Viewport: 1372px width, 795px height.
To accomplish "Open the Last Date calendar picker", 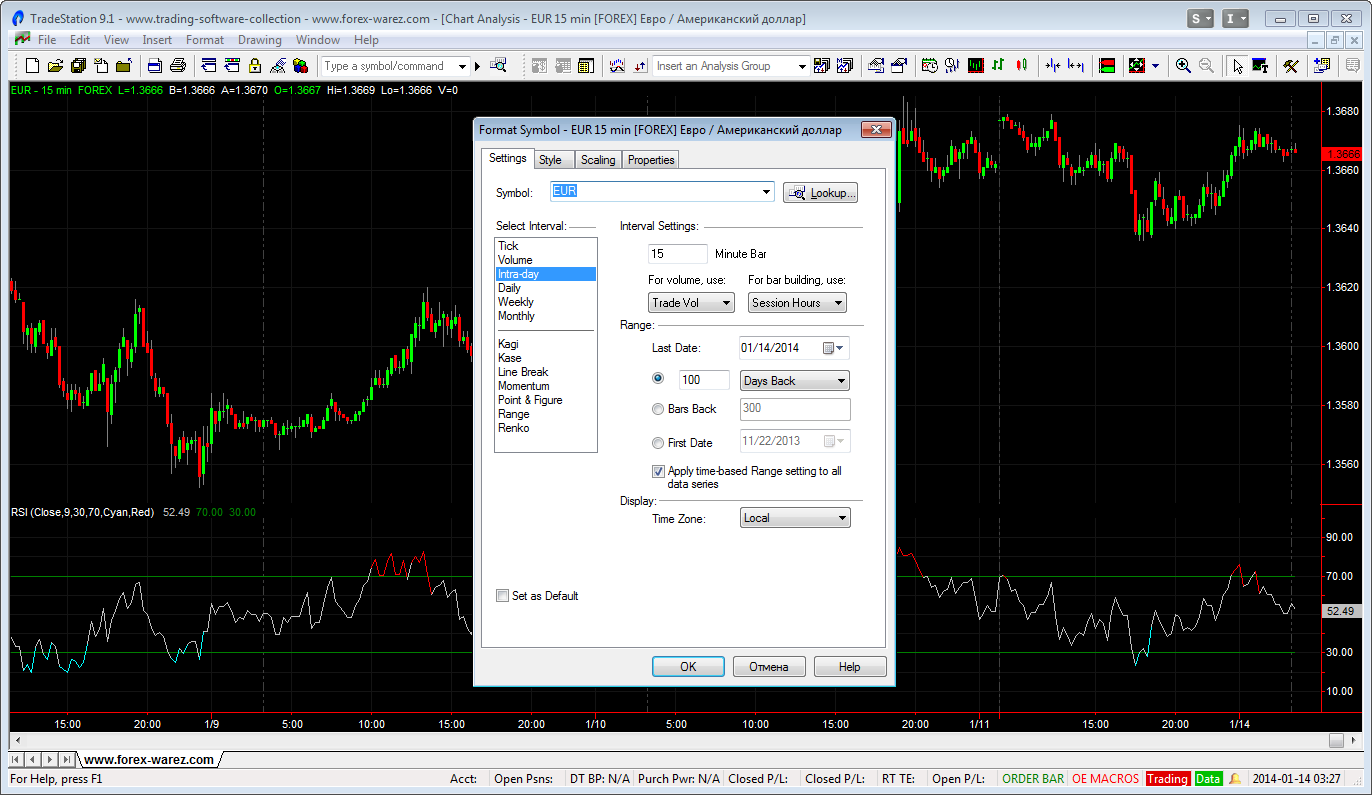I will click(833, 348).
